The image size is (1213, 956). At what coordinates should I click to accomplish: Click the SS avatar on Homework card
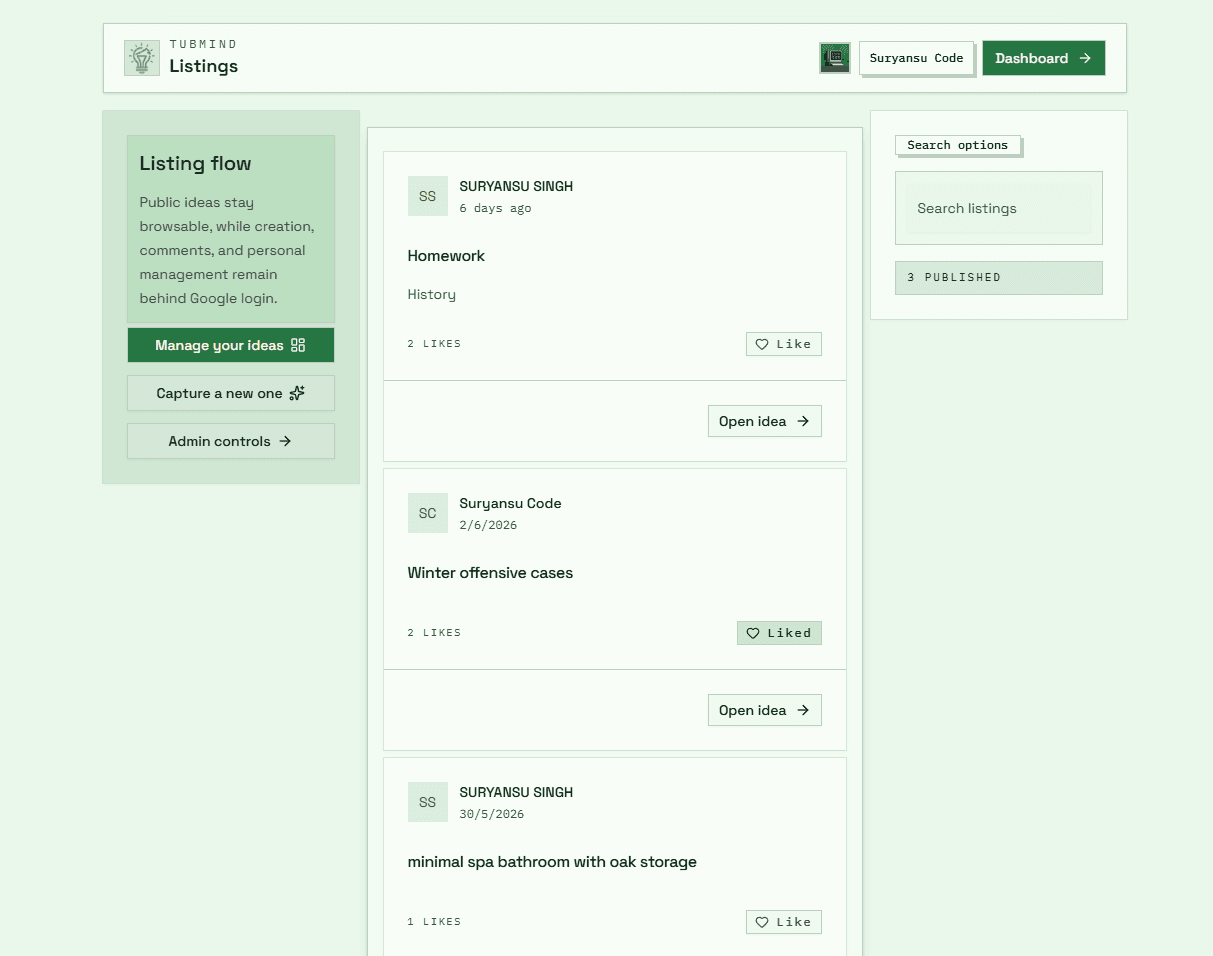pyautogui.click(x=428, y=196)
